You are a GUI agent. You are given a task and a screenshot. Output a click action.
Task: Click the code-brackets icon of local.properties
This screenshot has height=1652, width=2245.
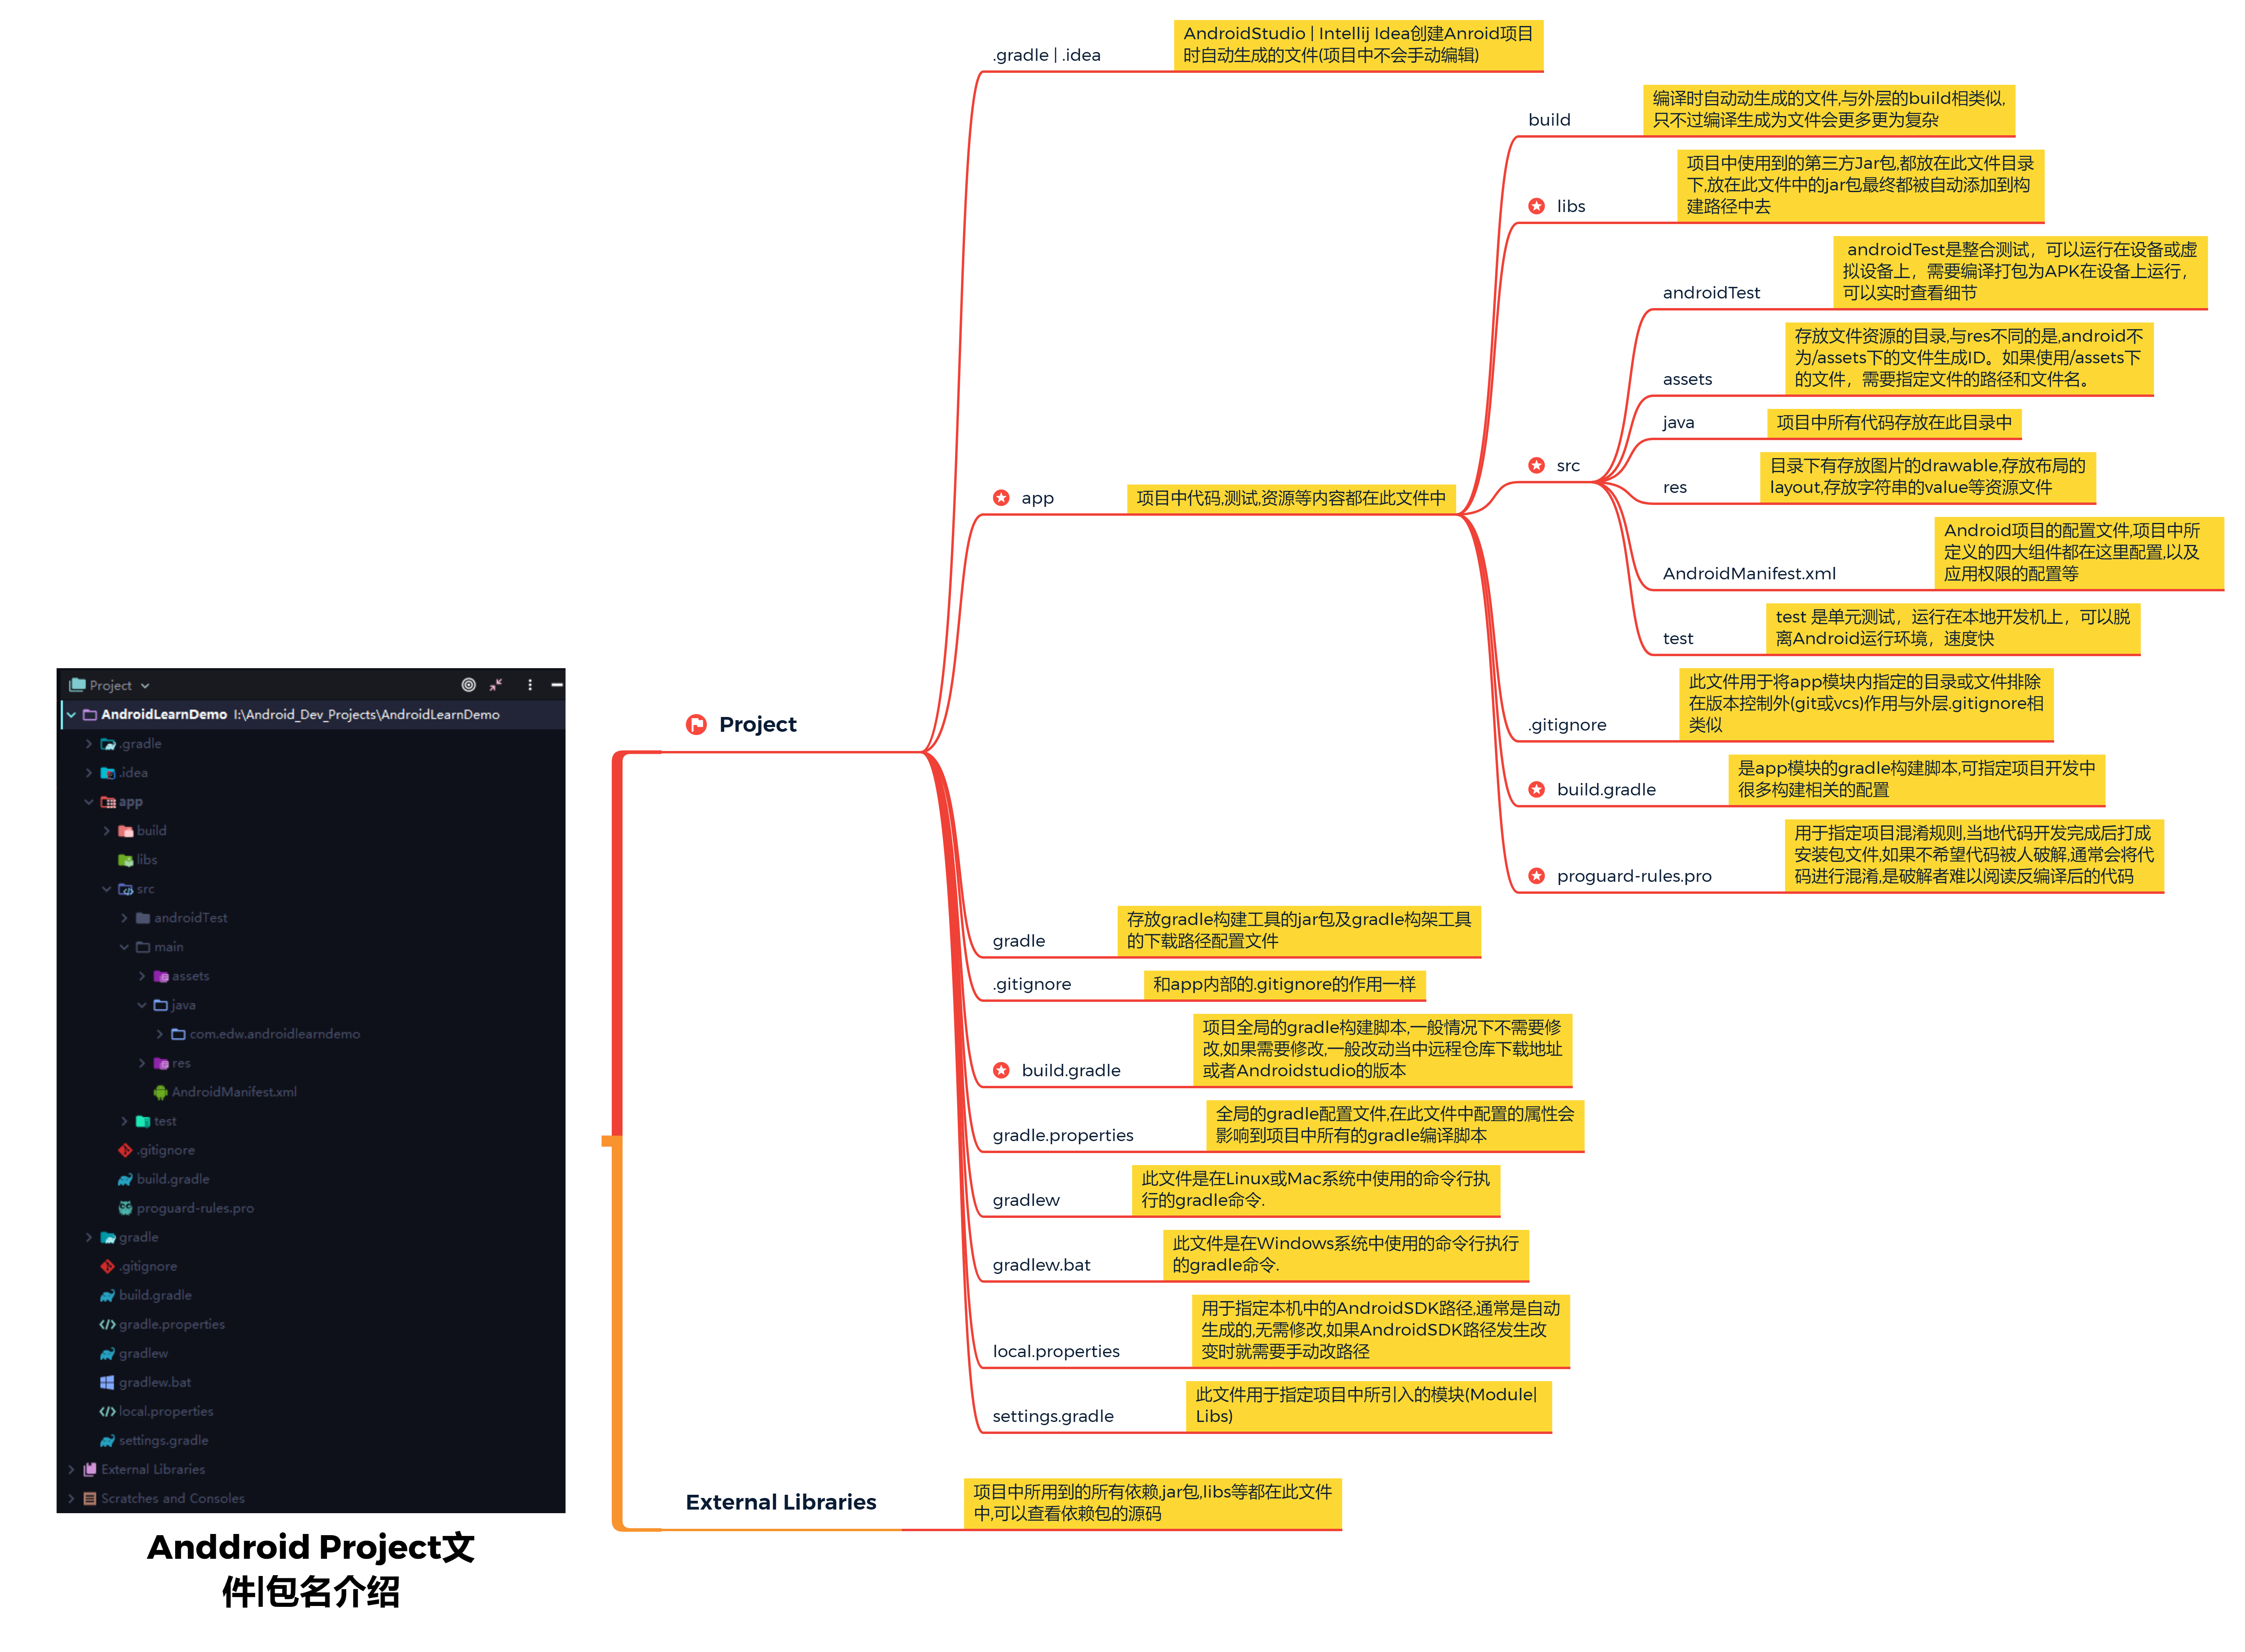tap(107, 1411)
